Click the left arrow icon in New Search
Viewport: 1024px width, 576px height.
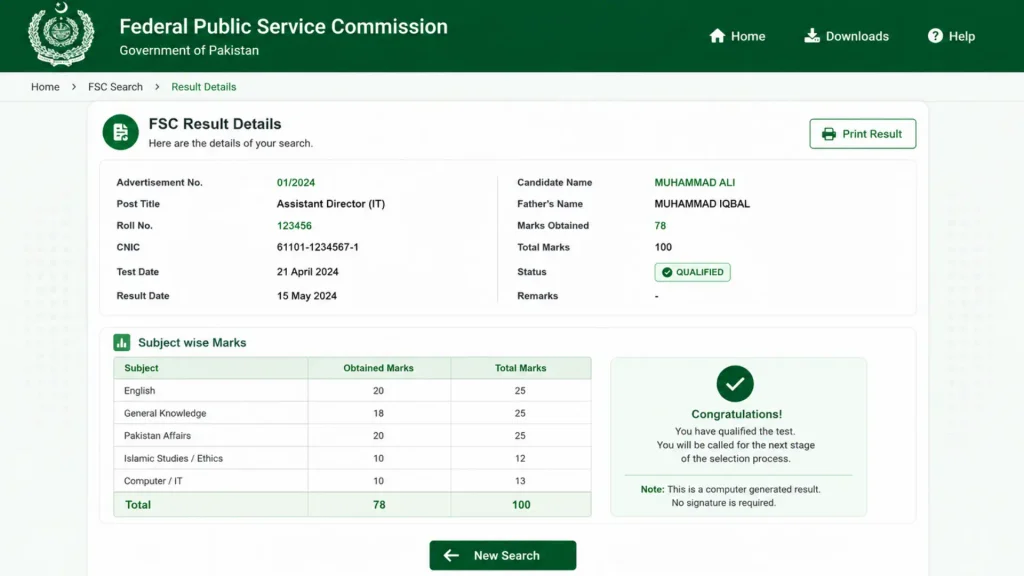point(451,555)
